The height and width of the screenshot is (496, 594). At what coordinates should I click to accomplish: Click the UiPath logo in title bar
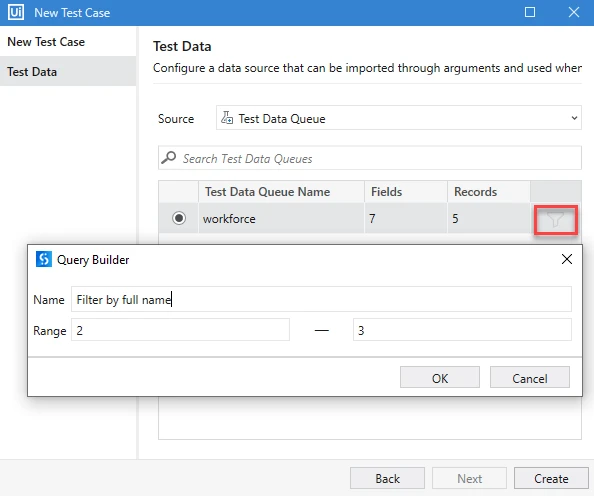[16, 13]
